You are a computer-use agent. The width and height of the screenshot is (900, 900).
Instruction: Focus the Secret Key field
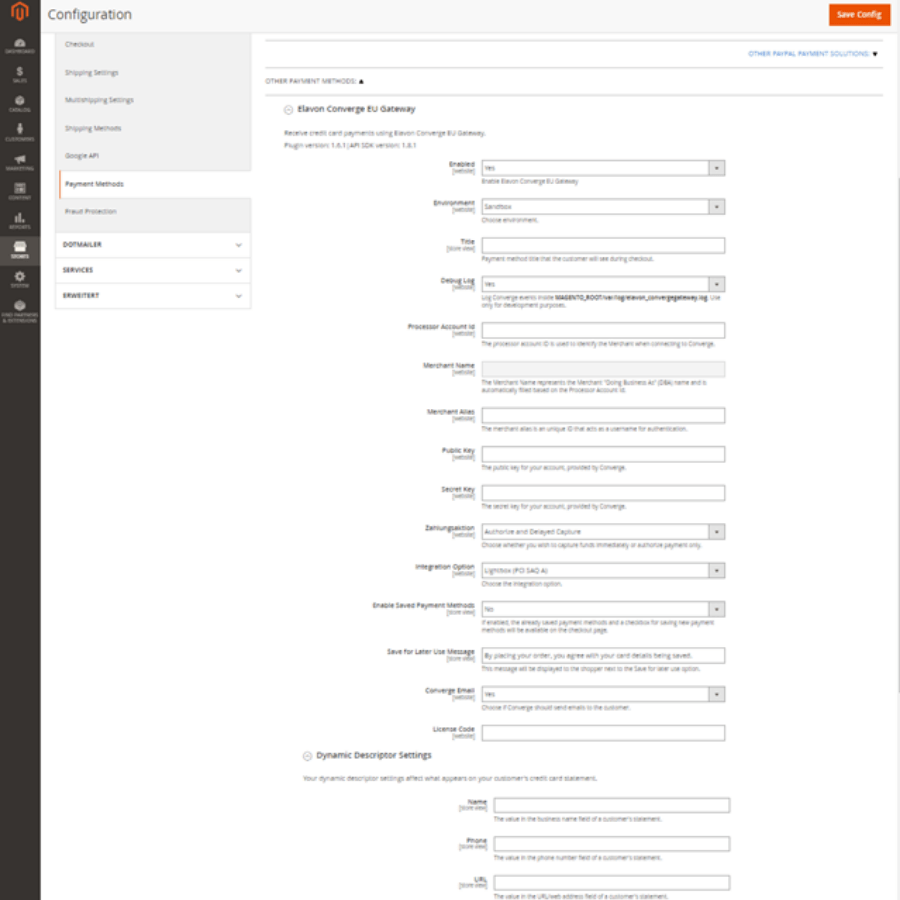point(603,493)
